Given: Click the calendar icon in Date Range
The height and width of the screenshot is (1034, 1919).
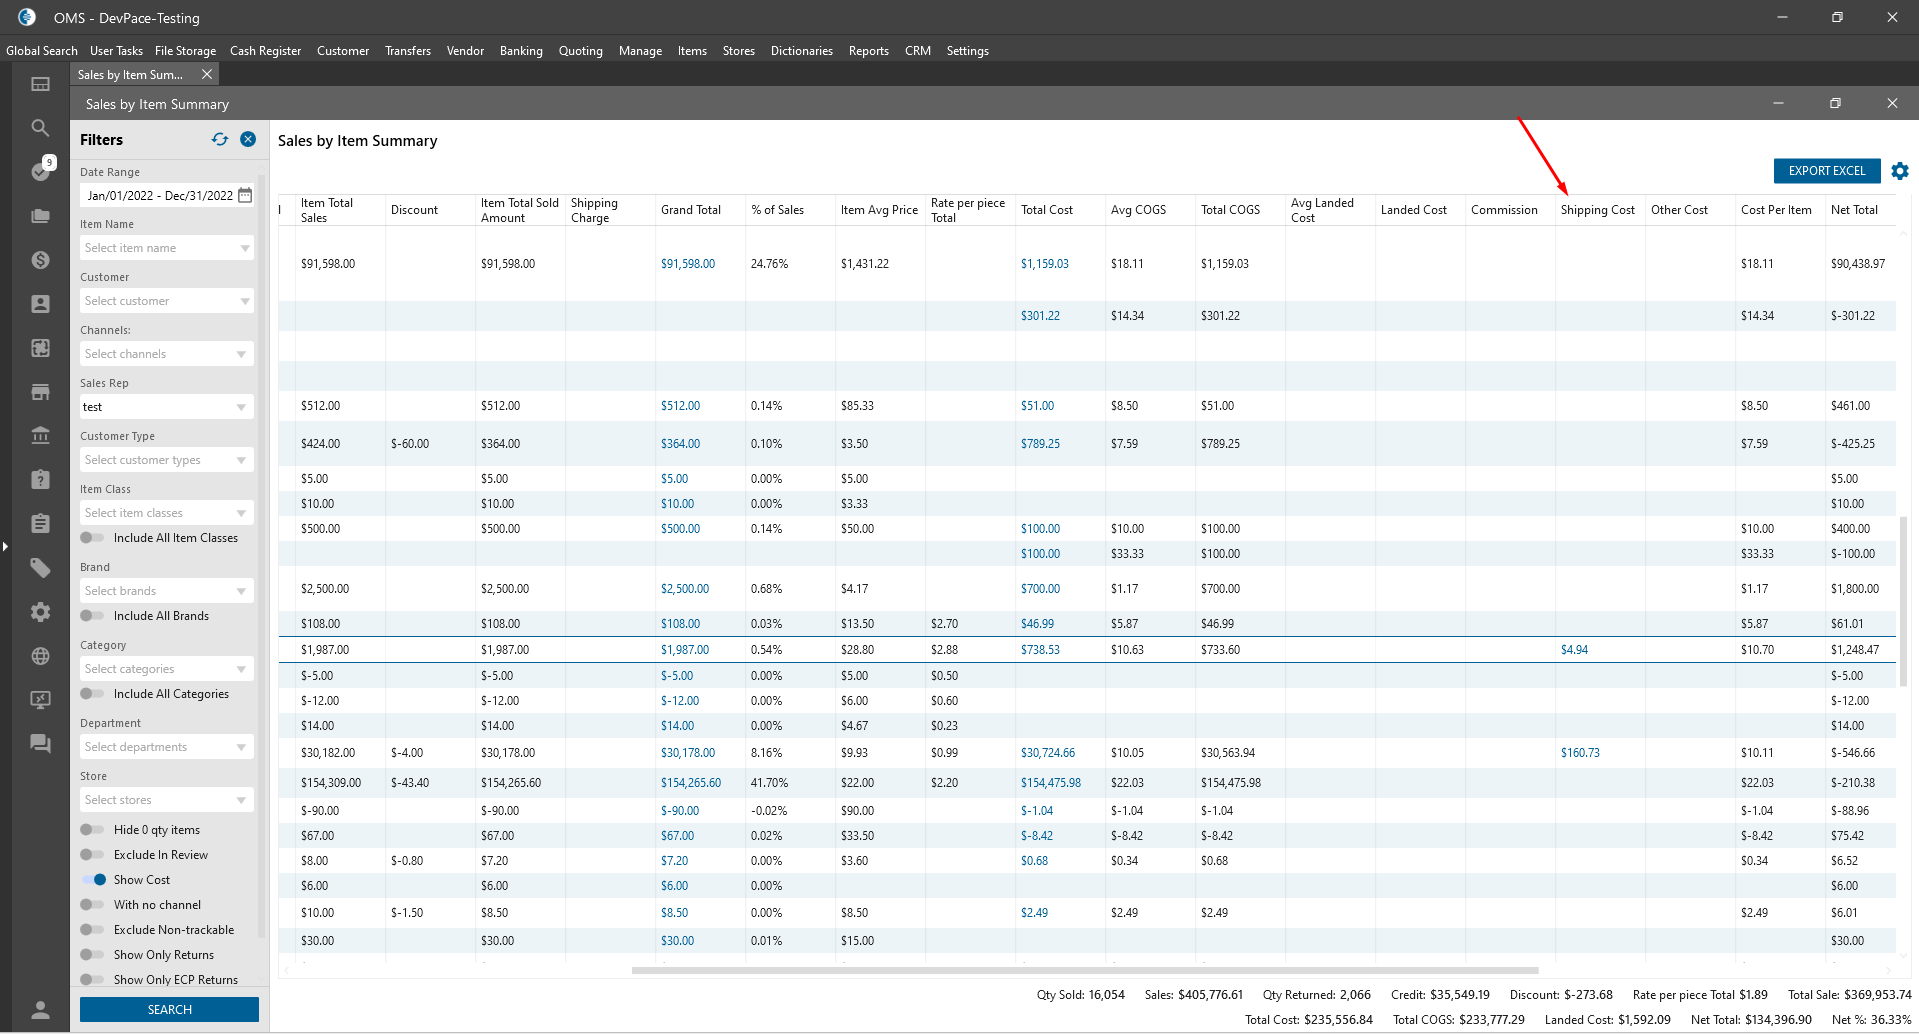Looking at the screenshot, I should (x=245, y=196).
